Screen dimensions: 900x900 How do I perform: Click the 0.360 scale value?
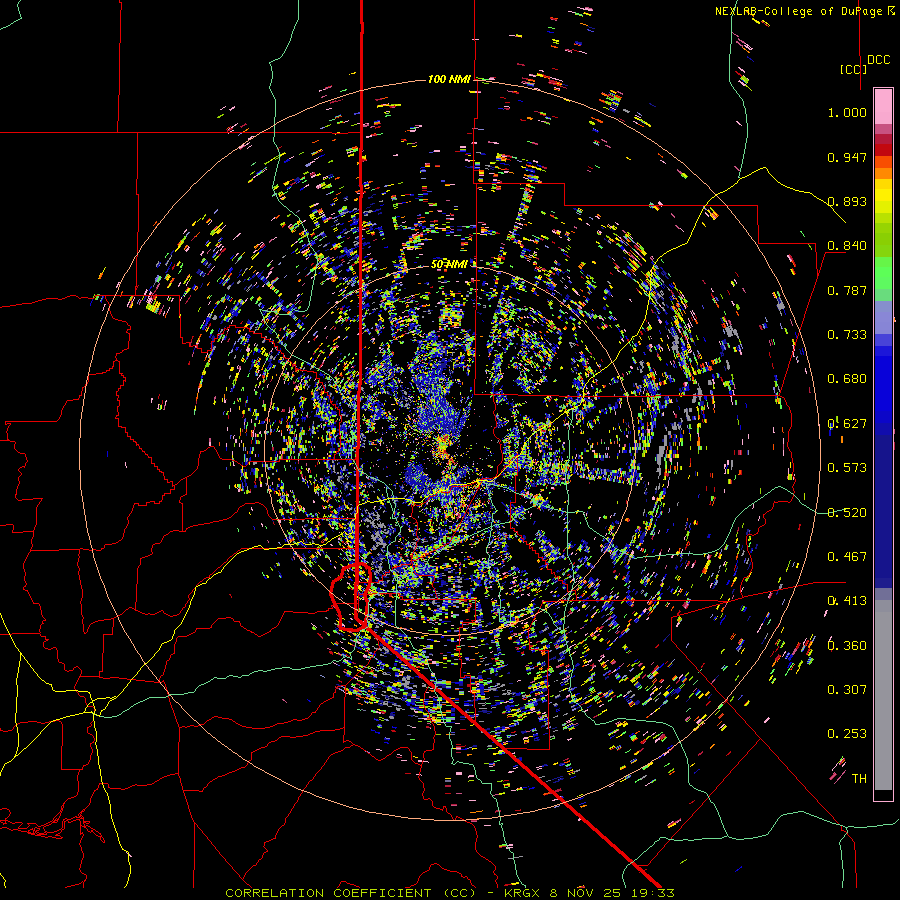tap(847, 646)
